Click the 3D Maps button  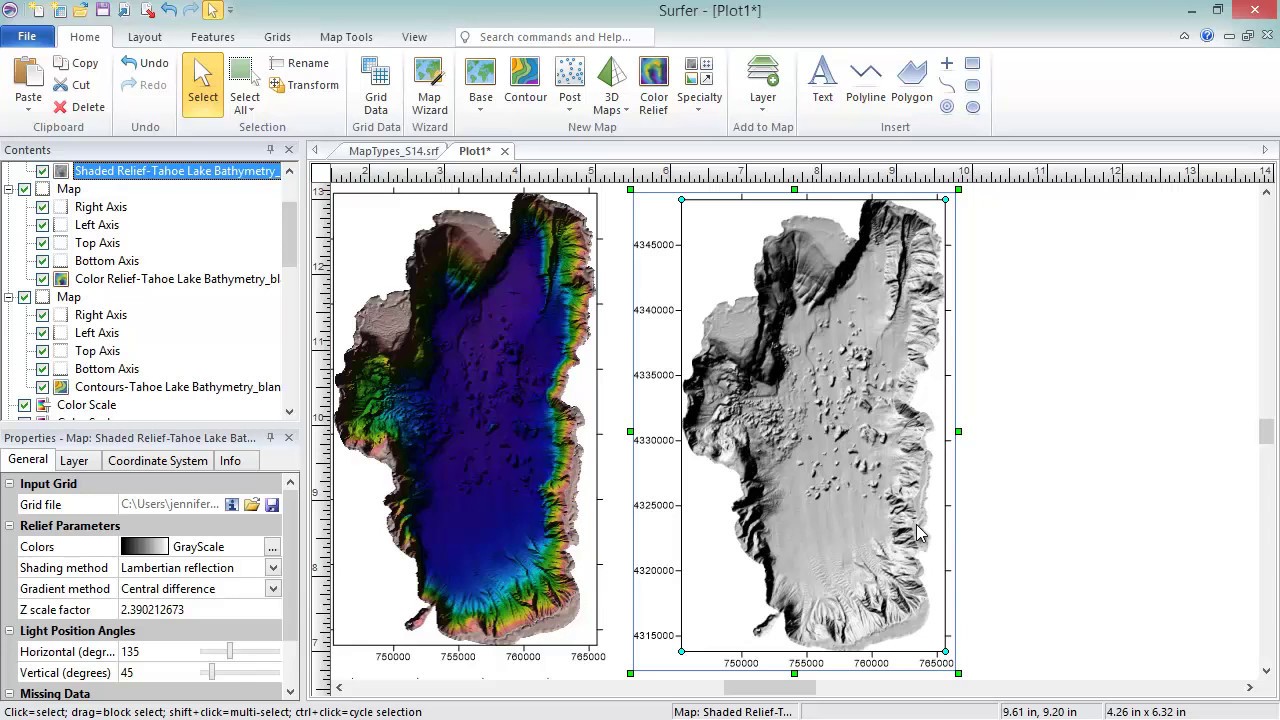(611, 86)
